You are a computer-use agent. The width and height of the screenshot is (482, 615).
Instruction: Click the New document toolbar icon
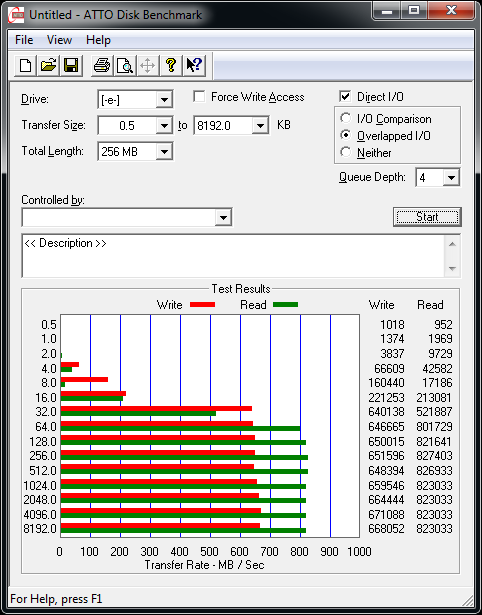point(25,66)
